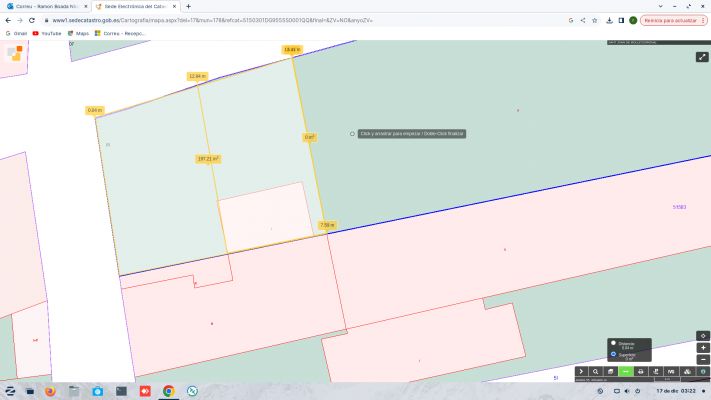Open the YouTube bookmark
711x400 pixels.
pyautogui.click(x=46, y=33)
